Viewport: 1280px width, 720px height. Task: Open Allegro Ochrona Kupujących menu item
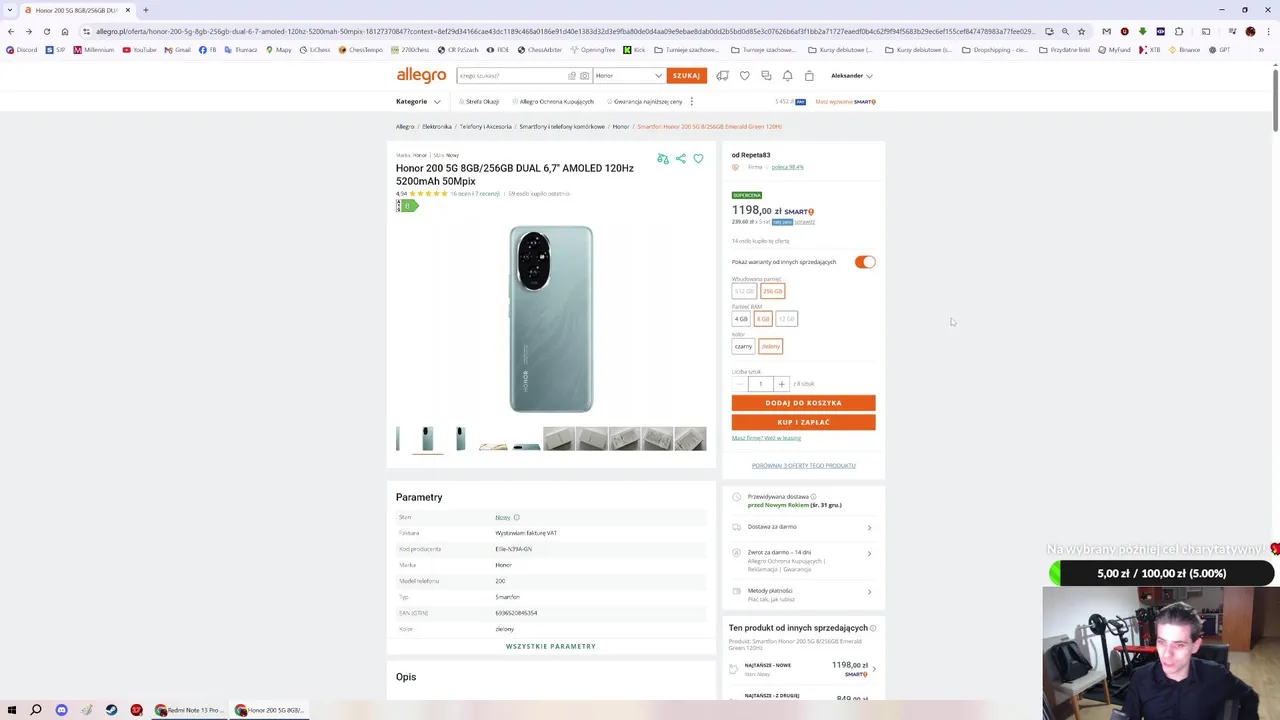tap(553, 101)
